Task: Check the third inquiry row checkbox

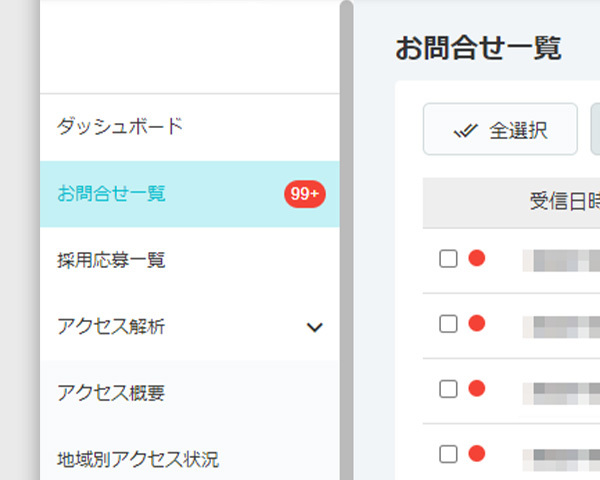Action: pos(448,389)
